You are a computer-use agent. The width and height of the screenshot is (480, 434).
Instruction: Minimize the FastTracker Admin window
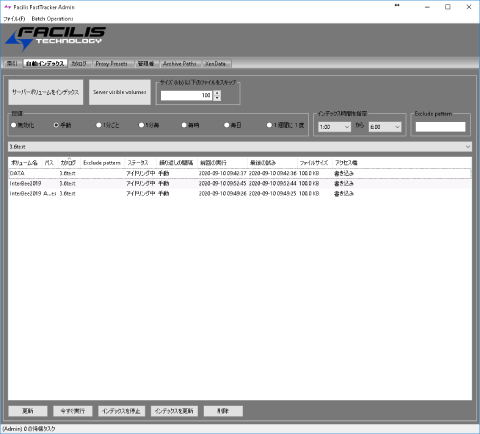point(427,7)
